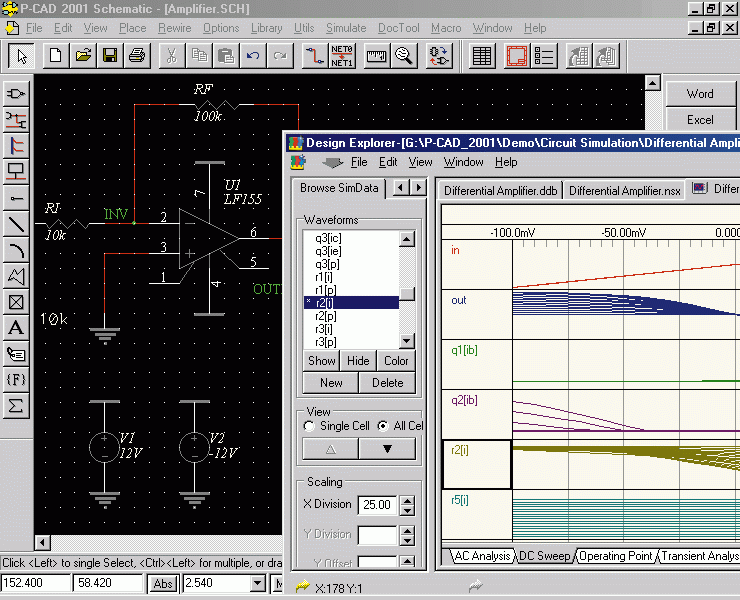Select q3[ic] in Waveforms list
Viewport: 740px width, 600px height.
tap(352, 238)
